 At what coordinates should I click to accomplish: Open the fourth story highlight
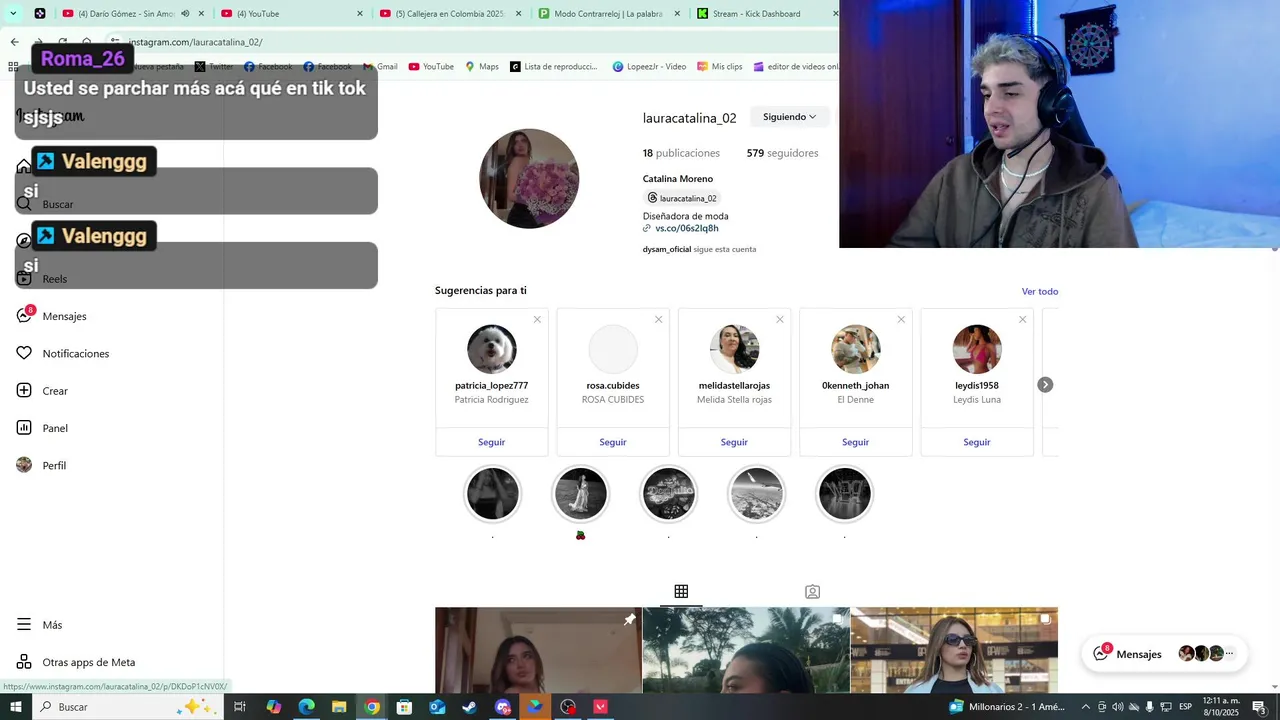click(x=756, y=494)
